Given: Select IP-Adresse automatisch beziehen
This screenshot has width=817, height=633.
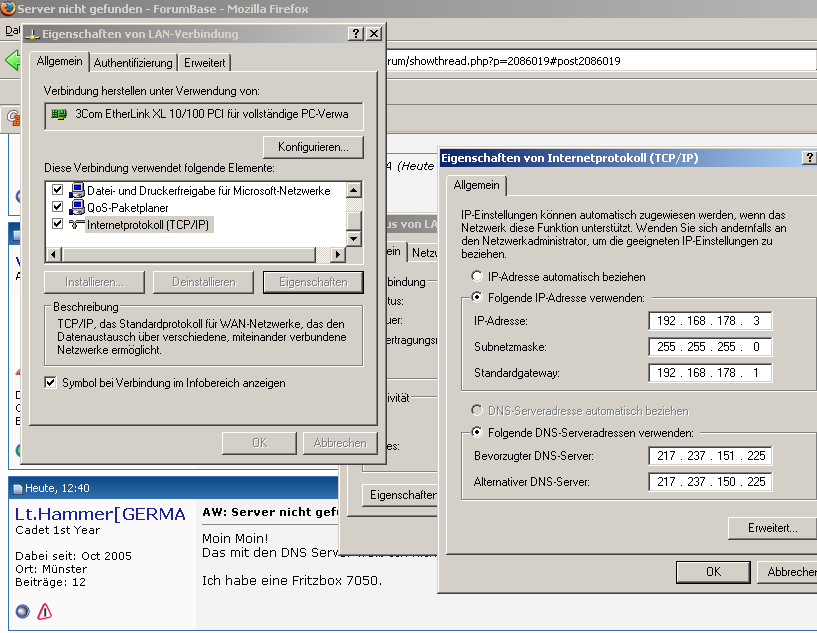Looking at the screenshot, I should tap(476, 276).
